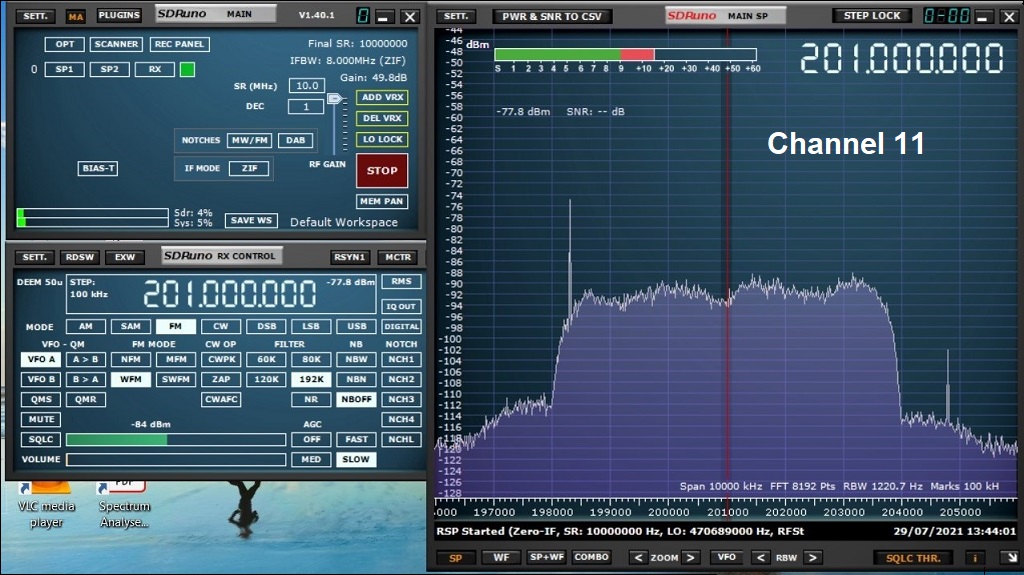Screen dimensions: 1024x575
Task: Switch to COMBO view
Action: (x=591, y=557)
